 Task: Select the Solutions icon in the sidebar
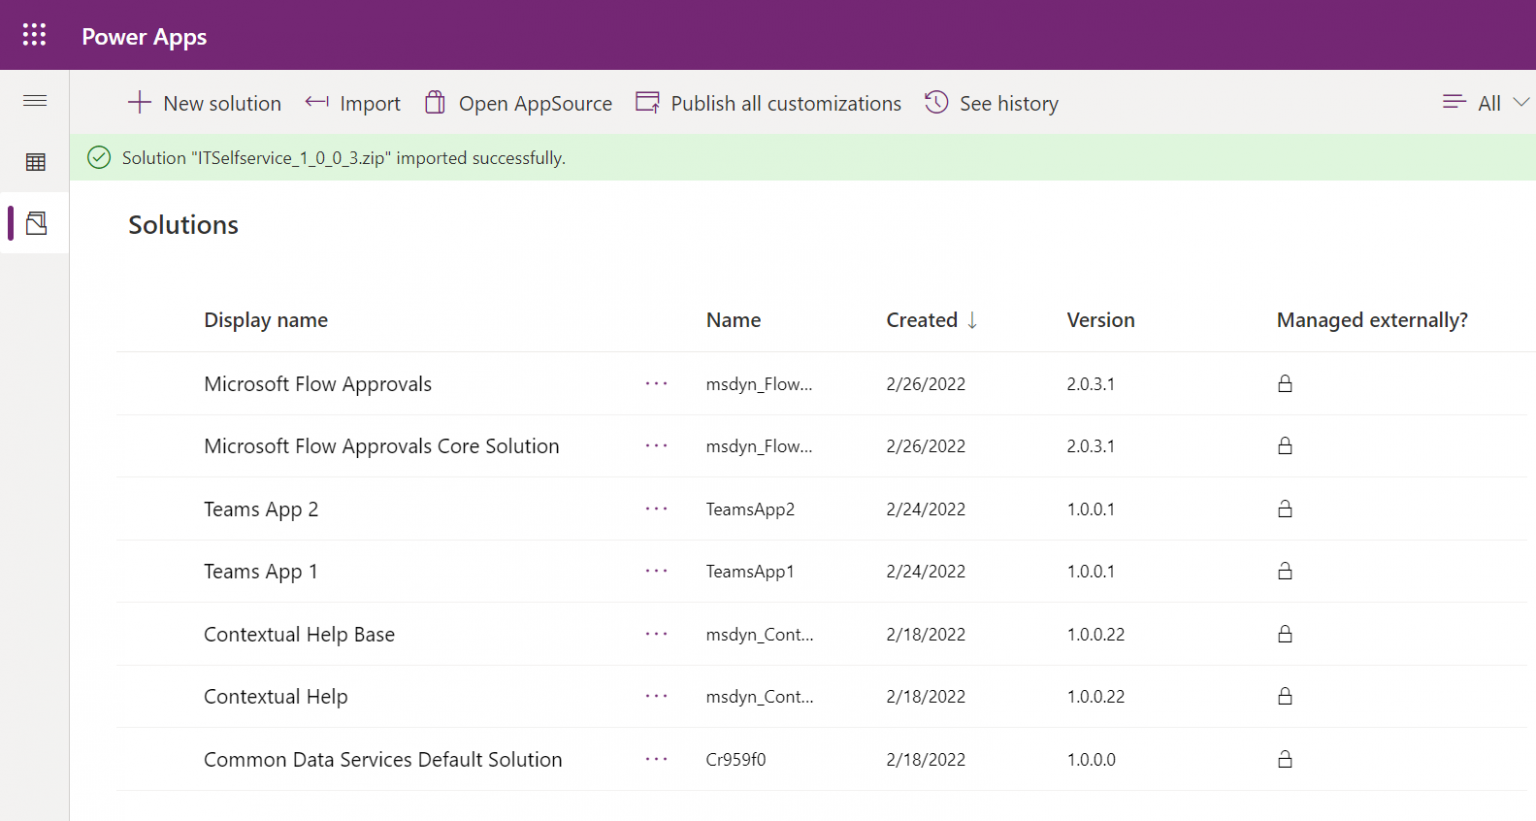point(34,223)
